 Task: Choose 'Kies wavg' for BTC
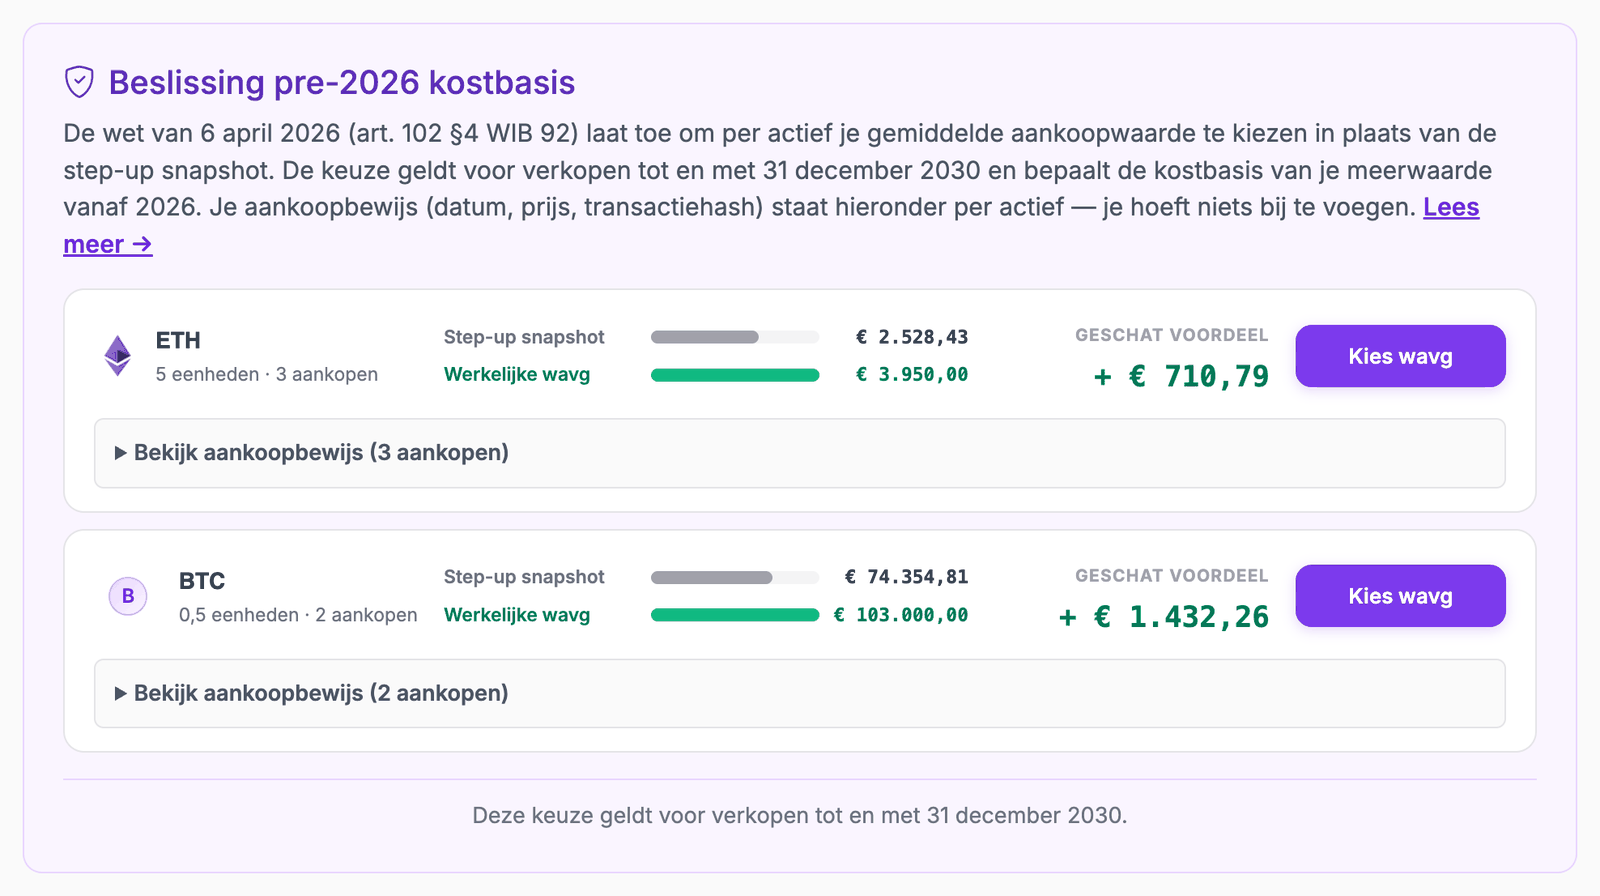point(1400,596)
